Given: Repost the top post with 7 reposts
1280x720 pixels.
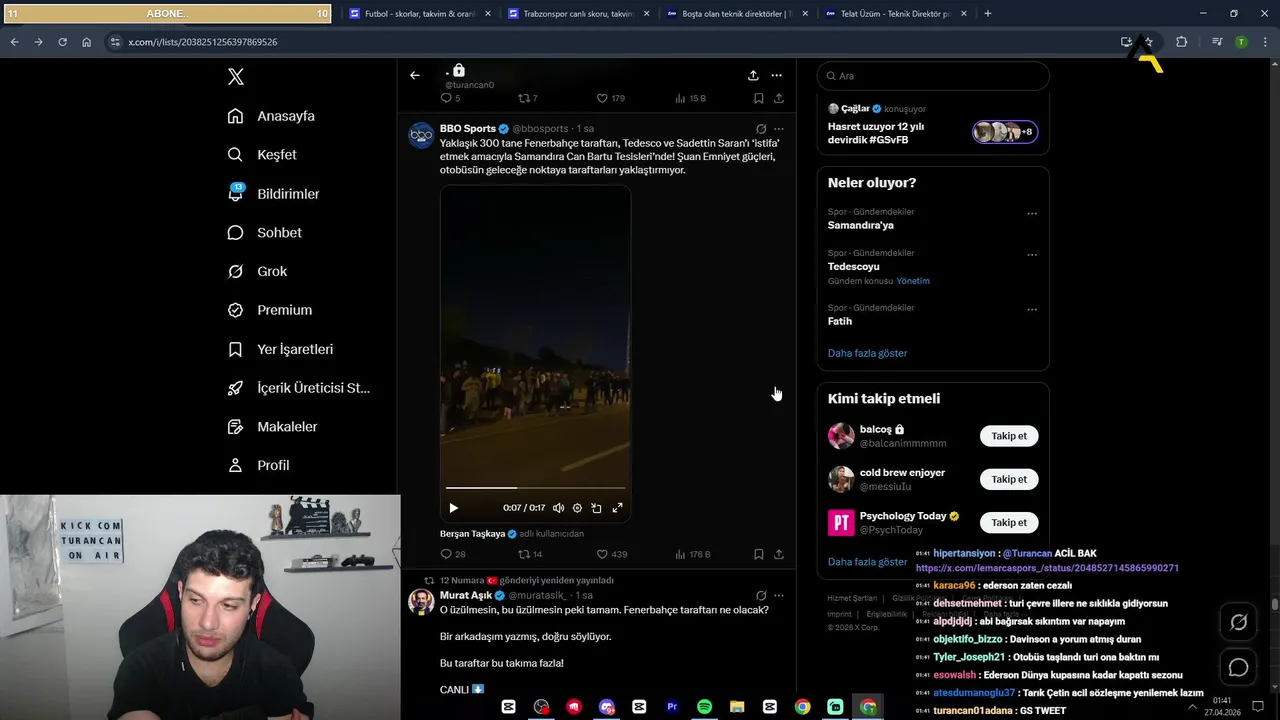Looking at the screenshot, I should 527,98.
